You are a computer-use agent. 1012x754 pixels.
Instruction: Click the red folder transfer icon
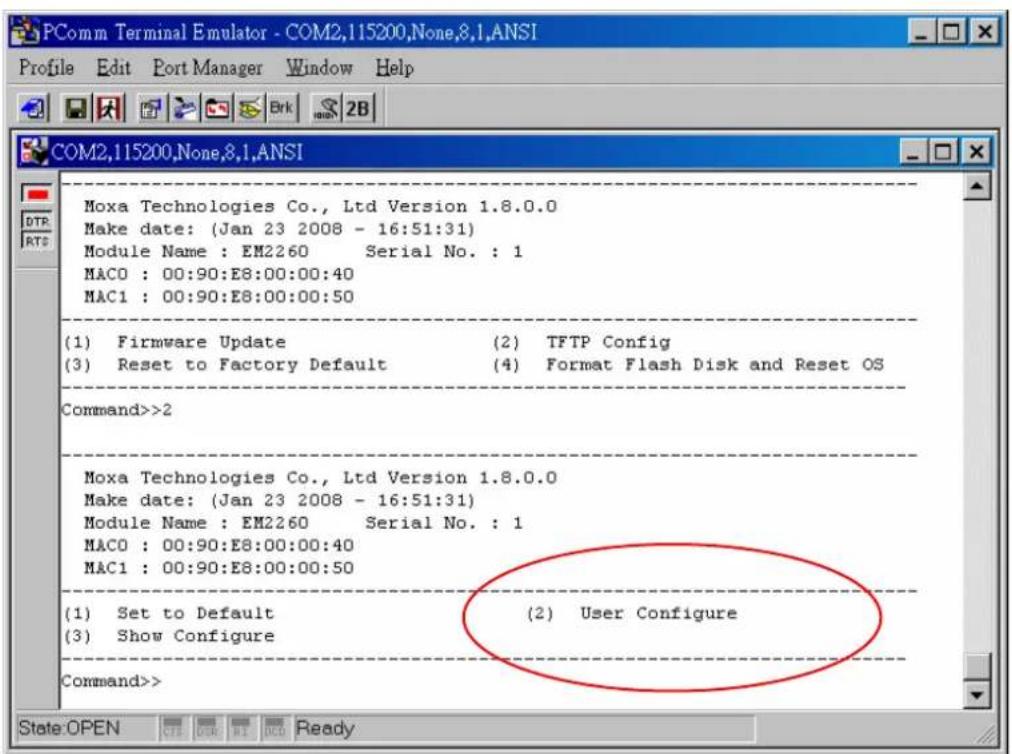[x=218, y=108]
